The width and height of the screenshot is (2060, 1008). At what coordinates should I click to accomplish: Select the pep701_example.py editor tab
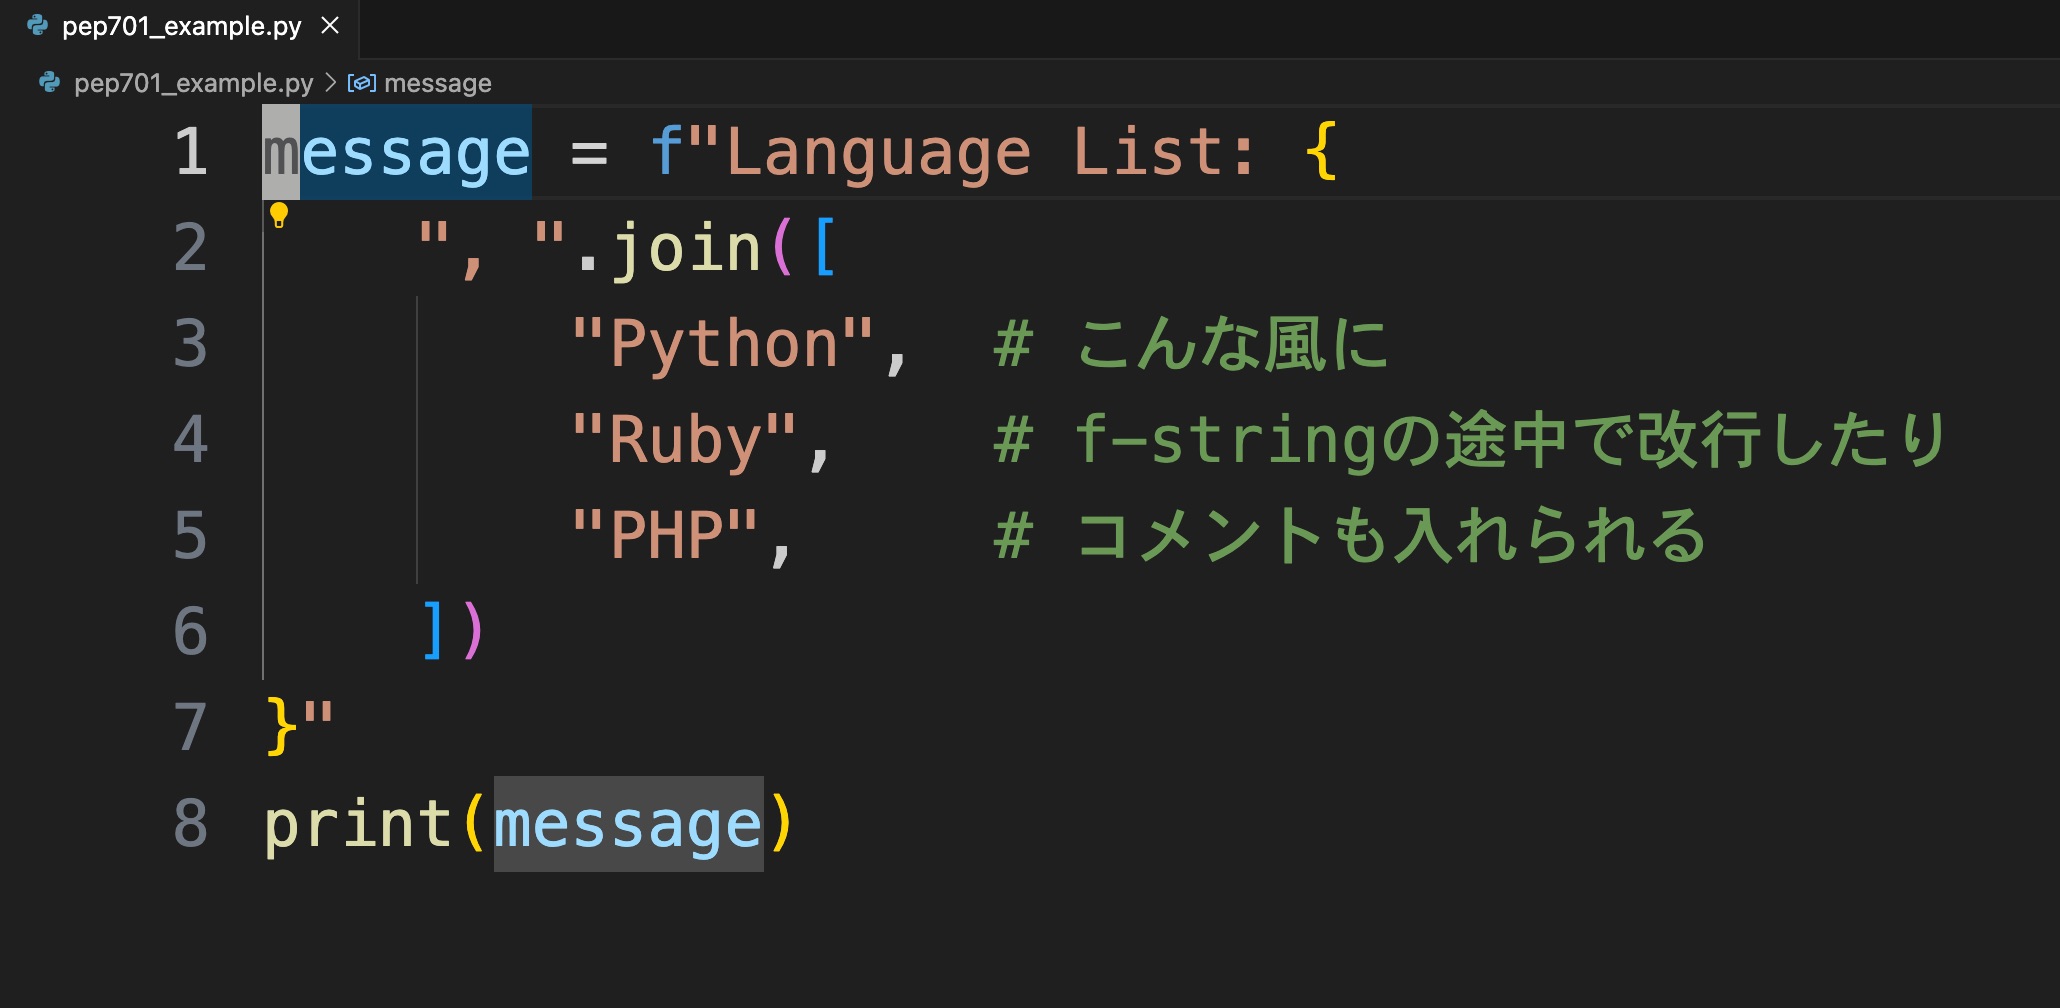(180, 27)
